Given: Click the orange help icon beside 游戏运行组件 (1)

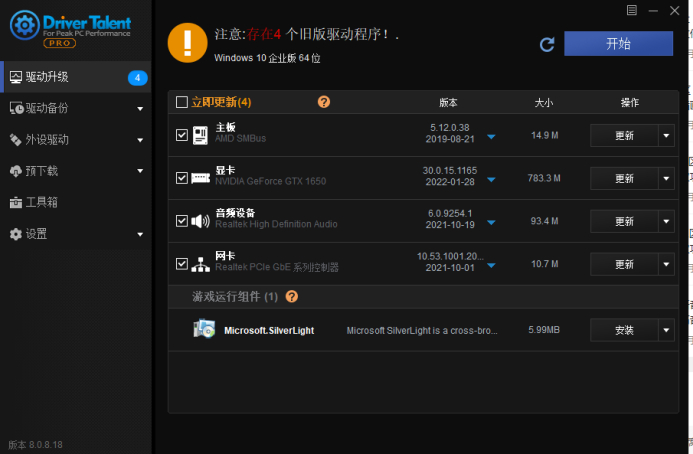Looking at the screenshot, I should click(x=292, y=296).
